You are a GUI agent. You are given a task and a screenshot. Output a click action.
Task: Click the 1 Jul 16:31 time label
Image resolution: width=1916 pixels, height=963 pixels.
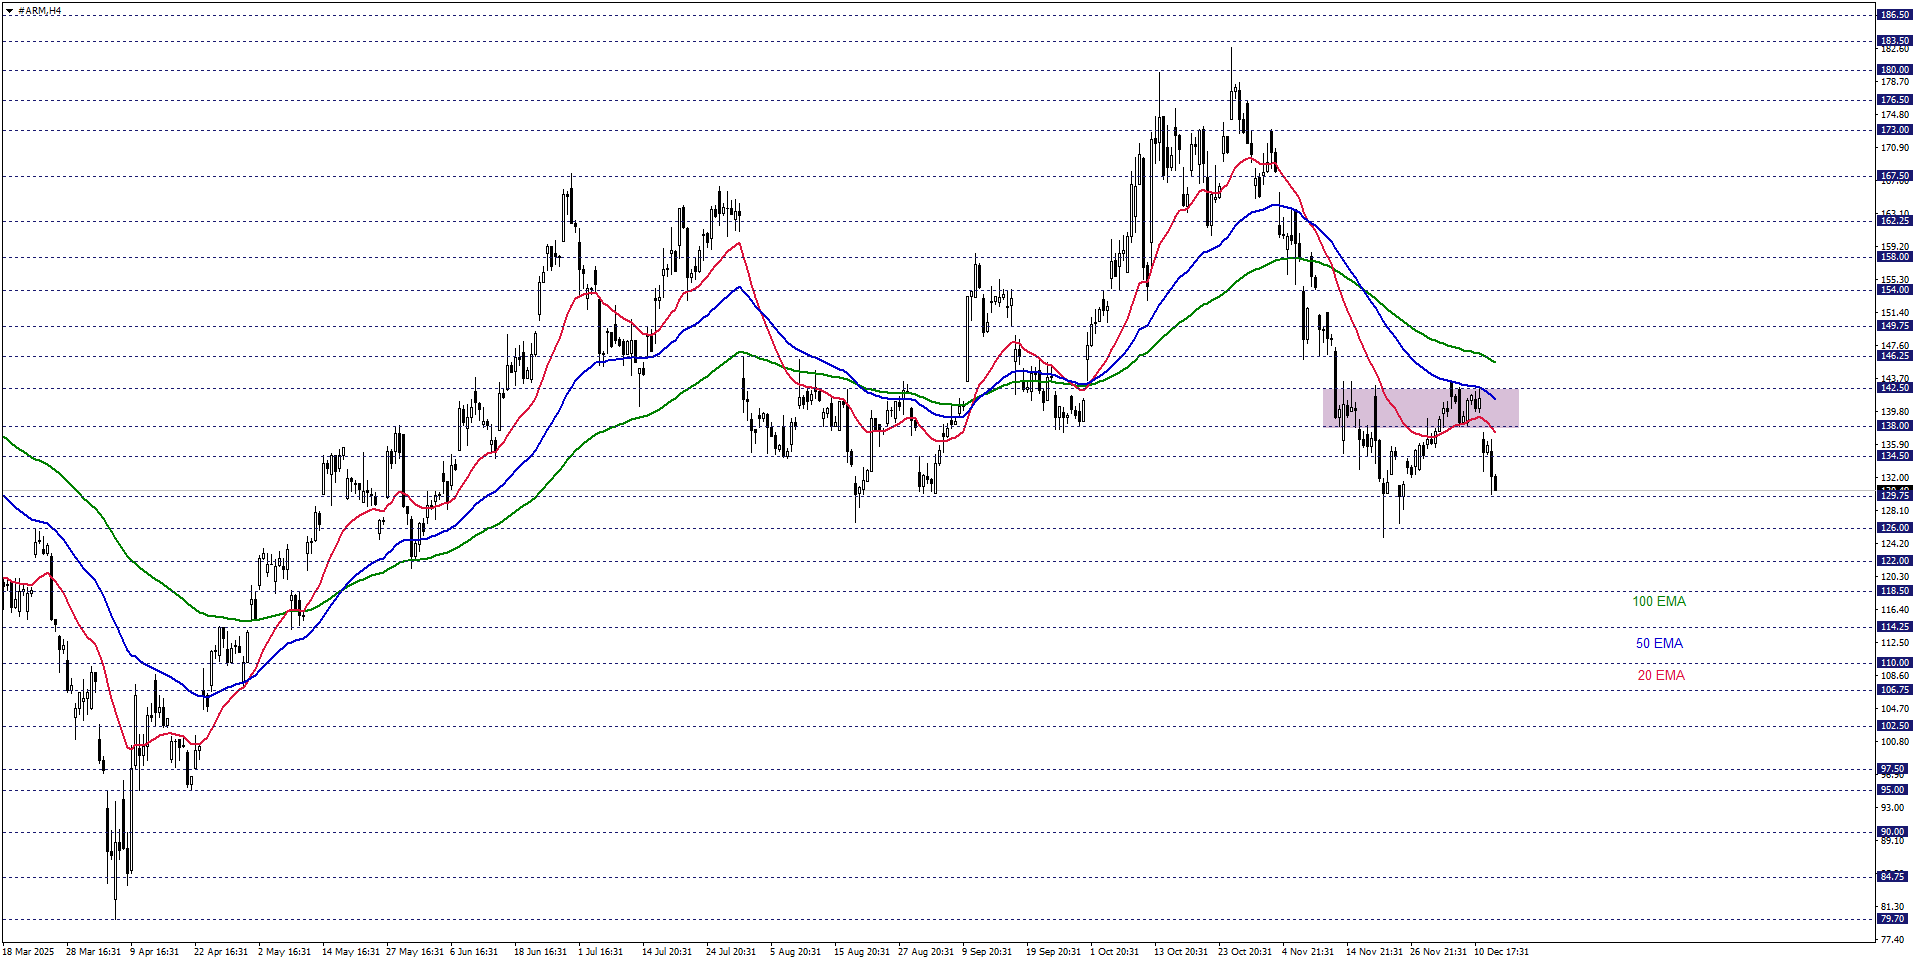[x=600, y=952]
